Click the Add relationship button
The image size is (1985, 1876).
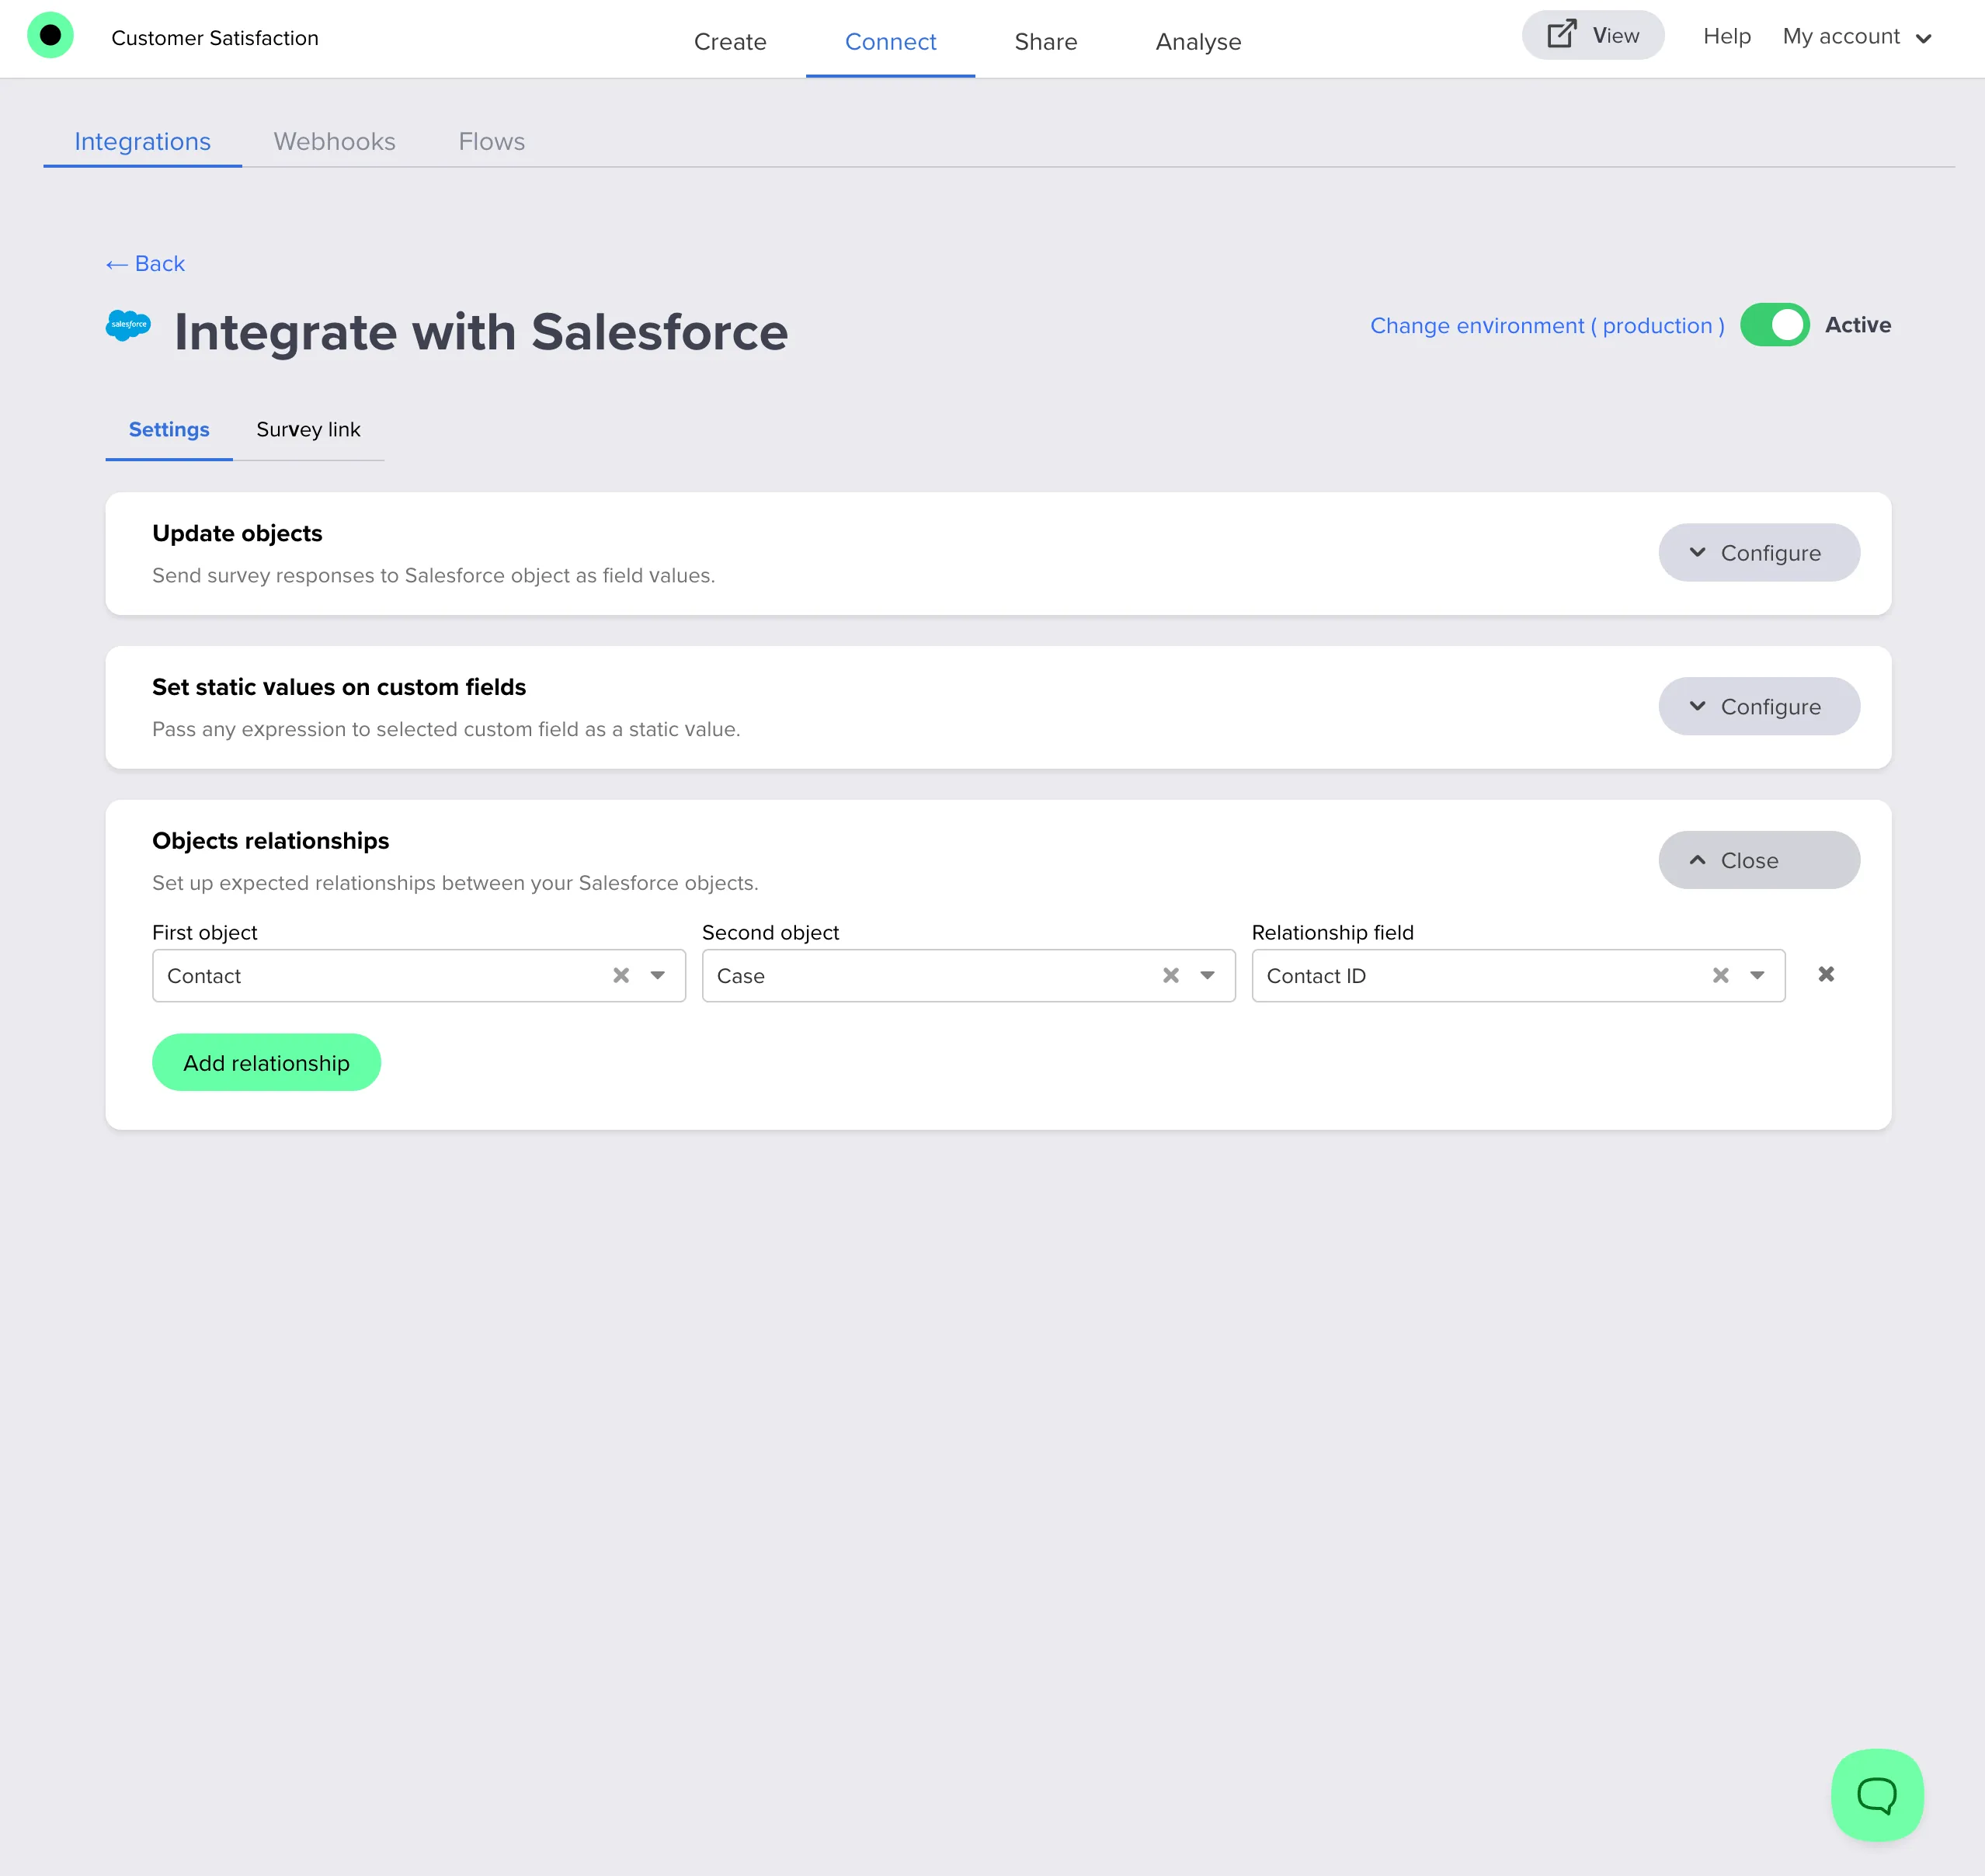coord(266,1062)
